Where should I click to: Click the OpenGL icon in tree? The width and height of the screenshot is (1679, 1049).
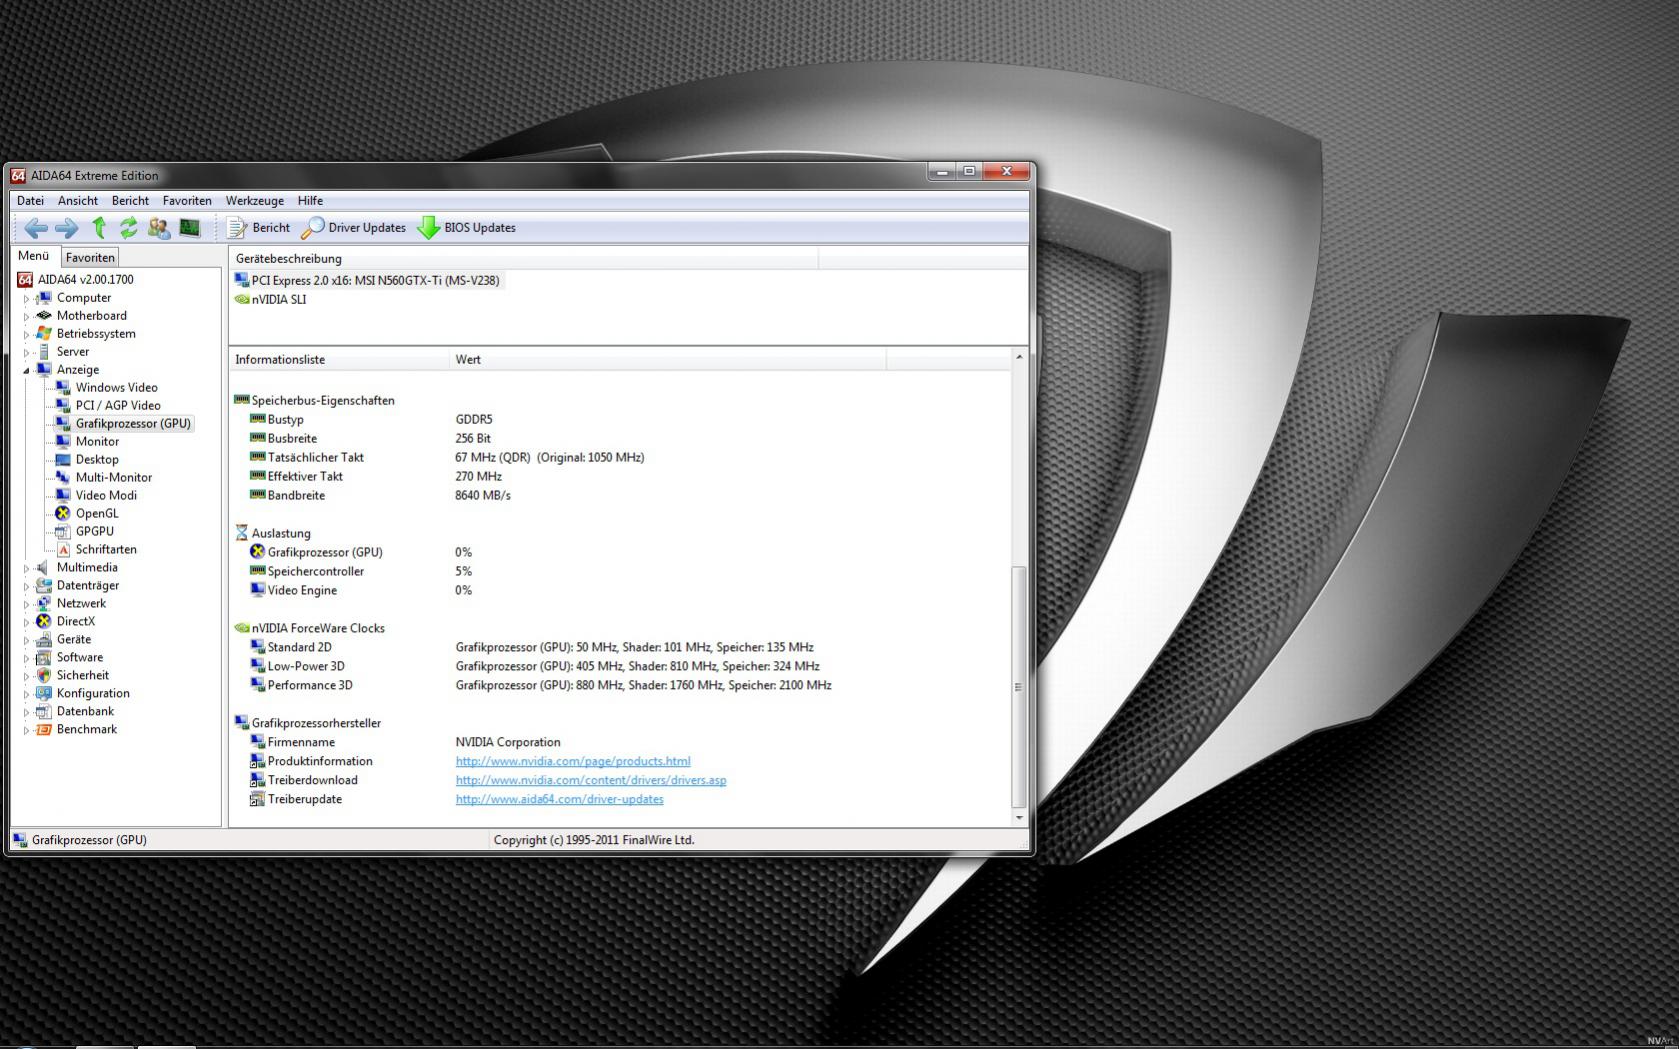[63, 514]
